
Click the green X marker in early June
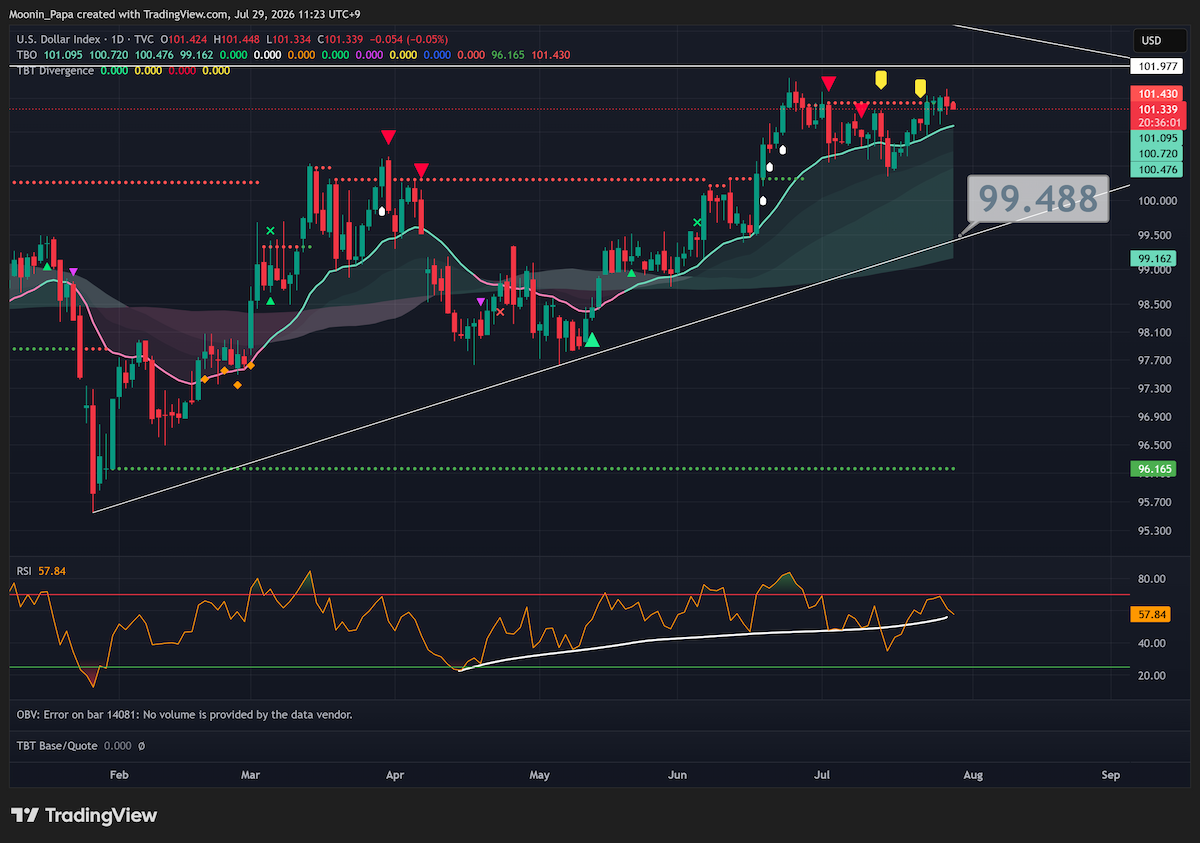tap(697, 223)
